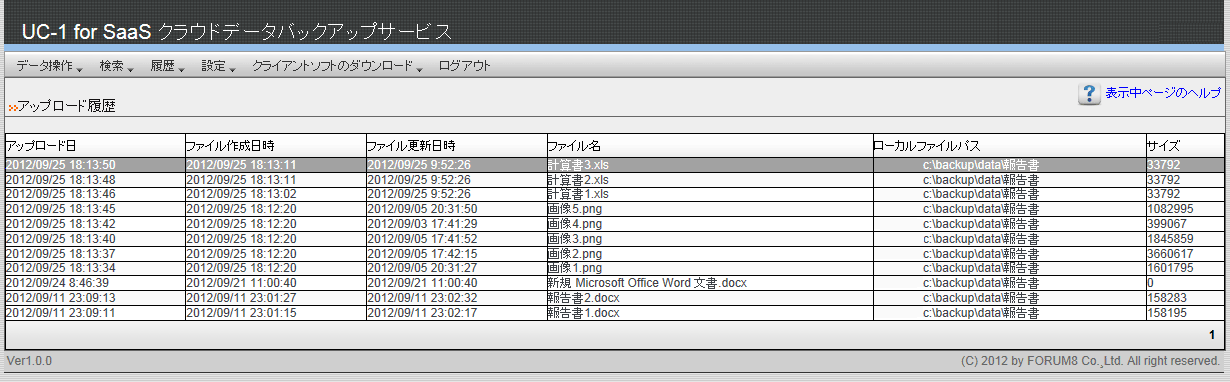Open the 履歴 menu

click(162, 66)
